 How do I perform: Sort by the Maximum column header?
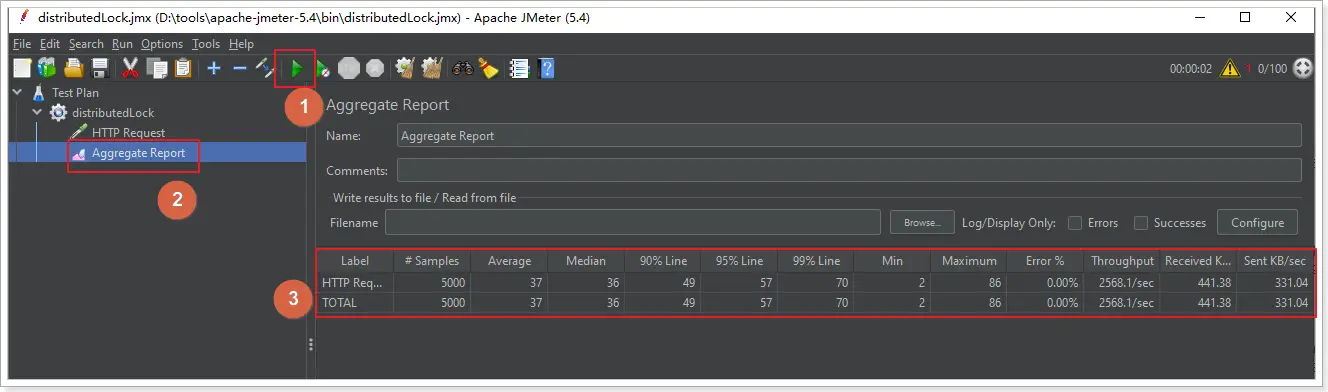tap(969, 261)
